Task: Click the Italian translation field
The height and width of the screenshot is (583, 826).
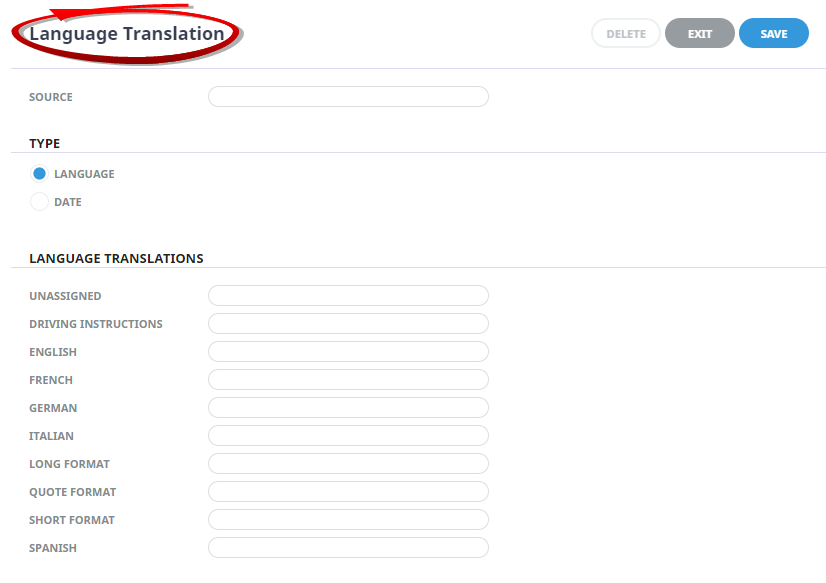Action: click(x=348, y=436)
